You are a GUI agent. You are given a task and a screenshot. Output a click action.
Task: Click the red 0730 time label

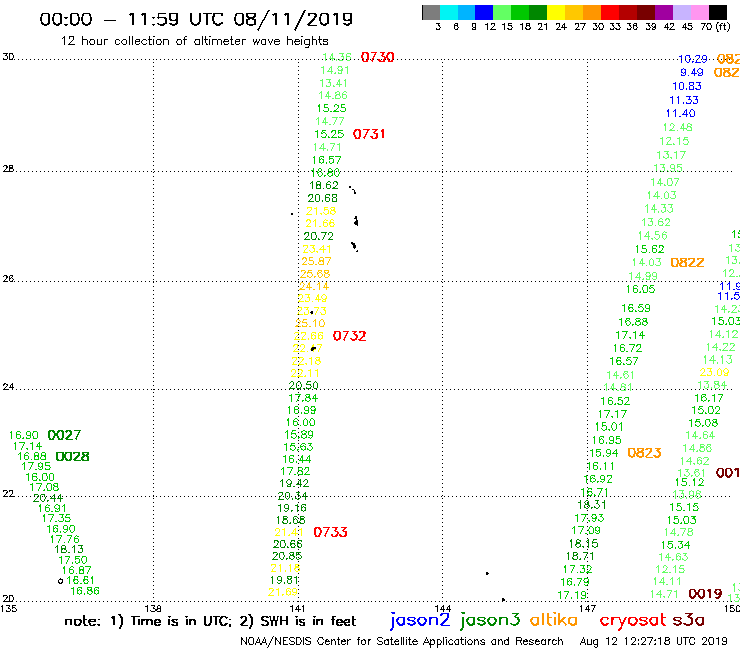[378, 57]
